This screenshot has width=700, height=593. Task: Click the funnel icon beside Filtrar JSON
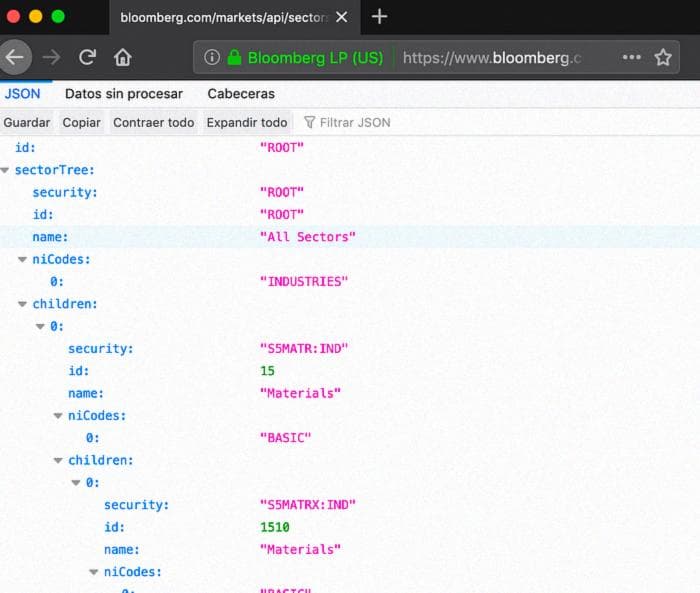(309, 122)
